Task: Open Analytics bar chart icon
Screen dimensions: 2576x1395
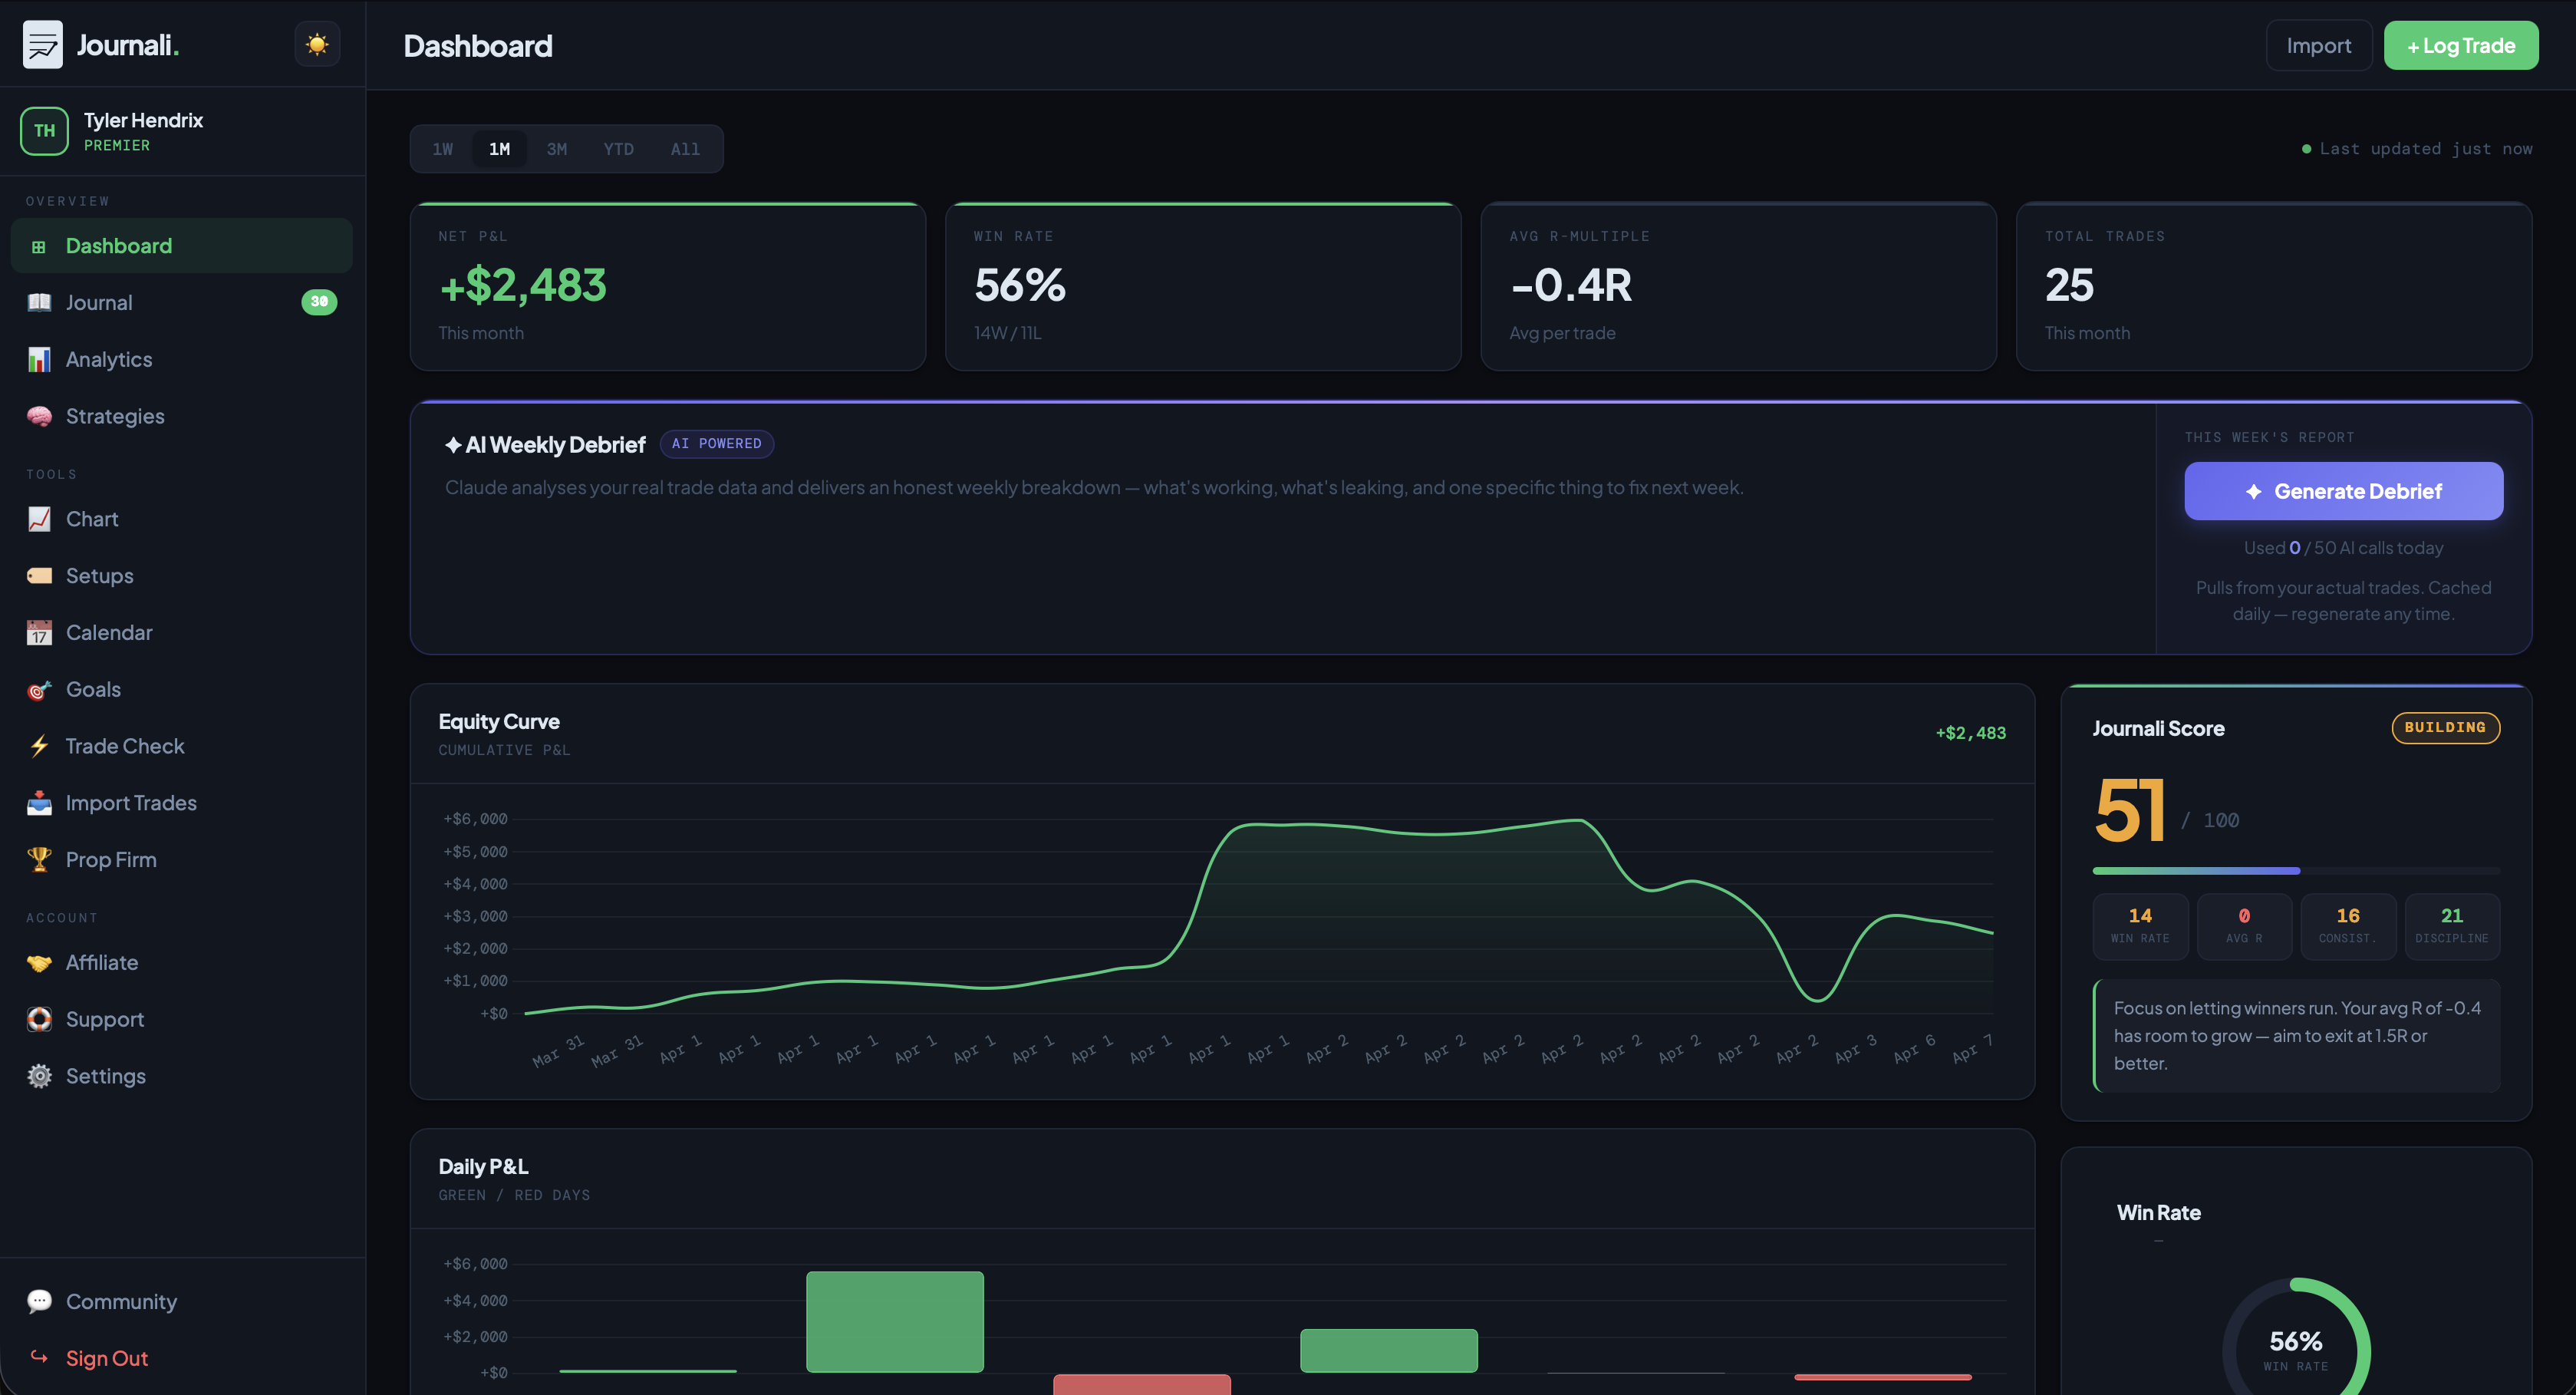Action: pyautogui.click(x=39, y=359)
